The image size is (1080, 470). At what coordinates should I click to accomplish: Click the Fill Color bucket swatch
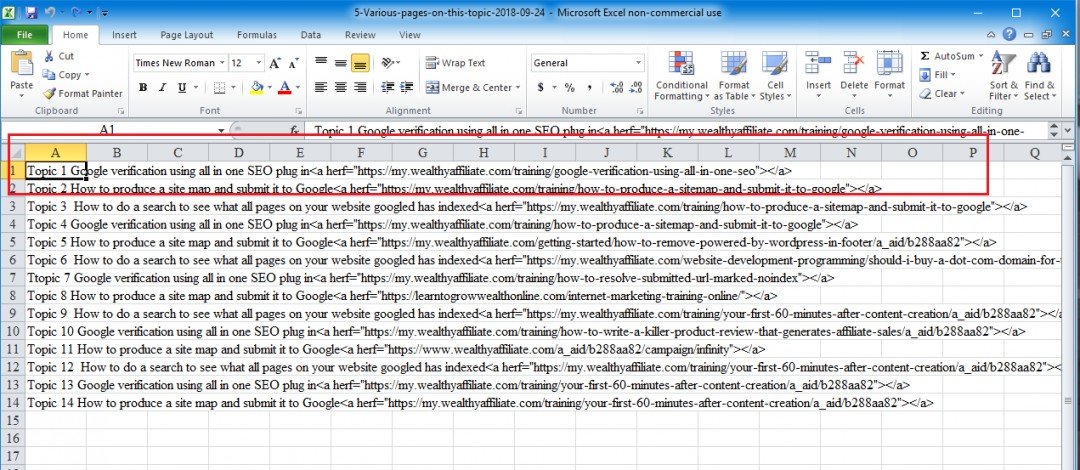coord(257,88)
